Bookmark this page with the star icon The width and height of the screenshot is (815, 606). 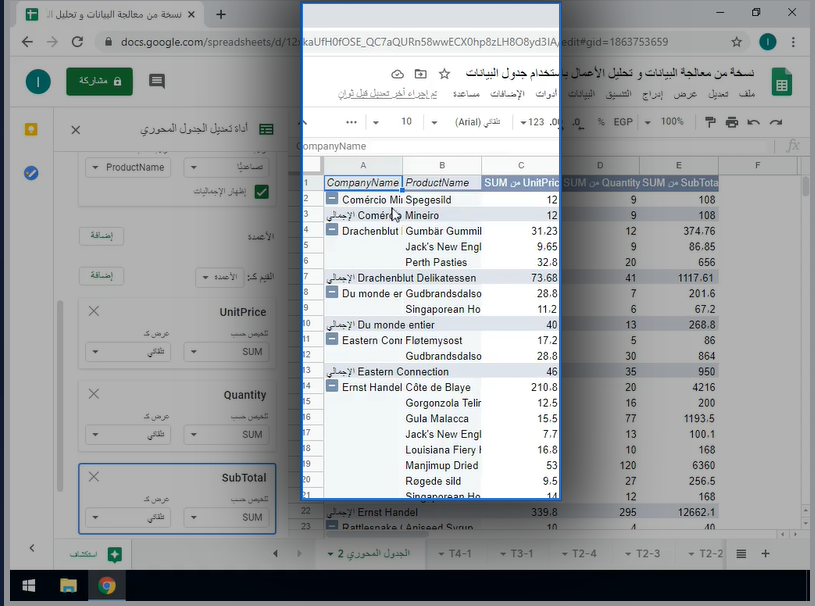(x=737, y=42)
